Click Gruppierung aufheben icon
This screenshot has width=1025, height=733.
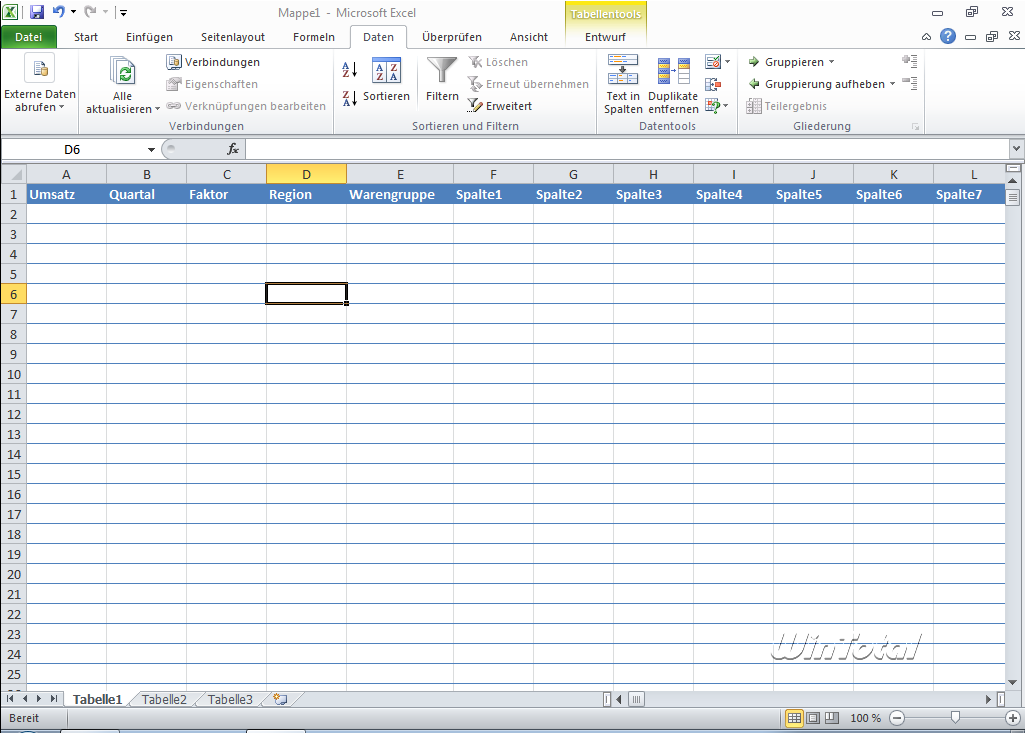tap(754, 84)
